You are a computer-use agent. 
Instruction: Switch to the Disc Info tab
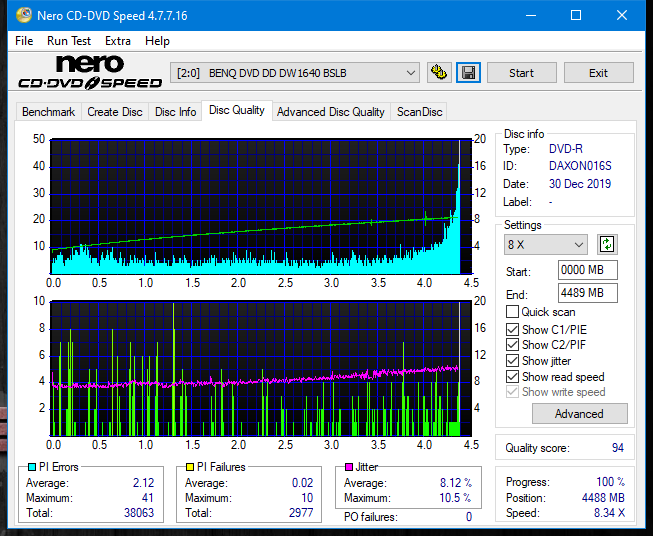(x=175, y=112)
